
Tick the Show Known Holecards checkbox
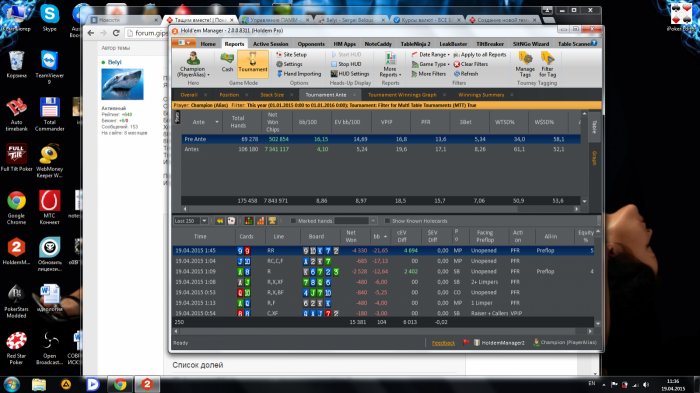pyautogui.click(x=387, y=221)
